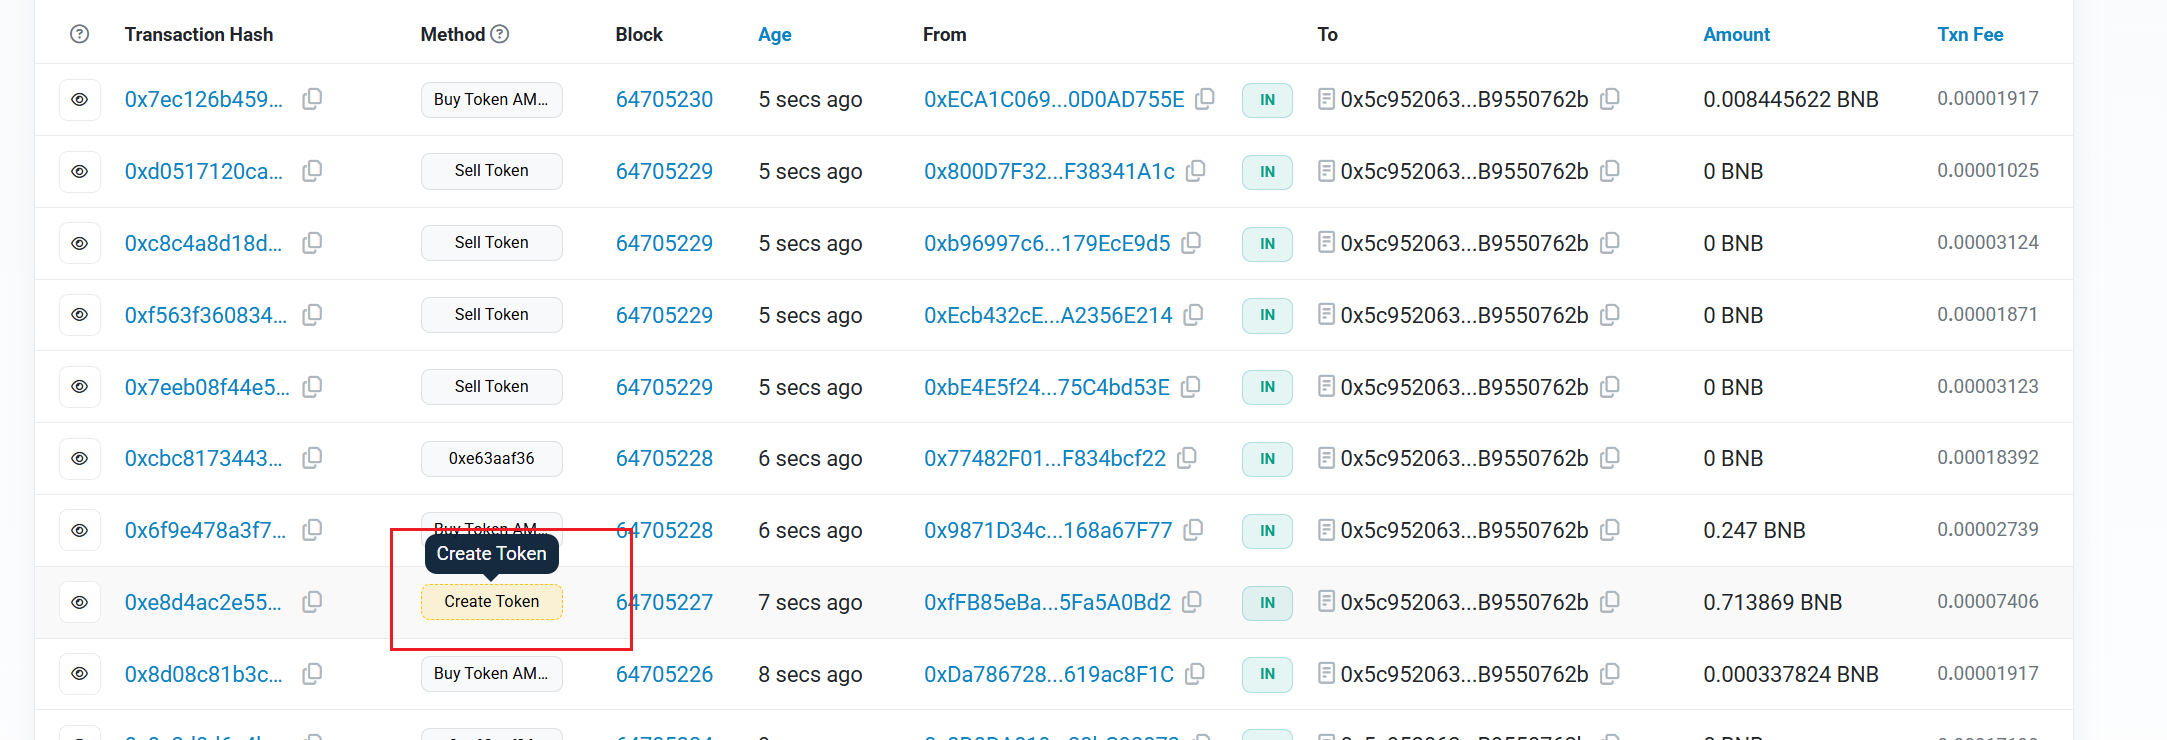Image resolution: width=2167 pixels, height=740 pixels.
Task: Copy from address 0x77482F01...F834bcf22
Action: point(1187,458)
